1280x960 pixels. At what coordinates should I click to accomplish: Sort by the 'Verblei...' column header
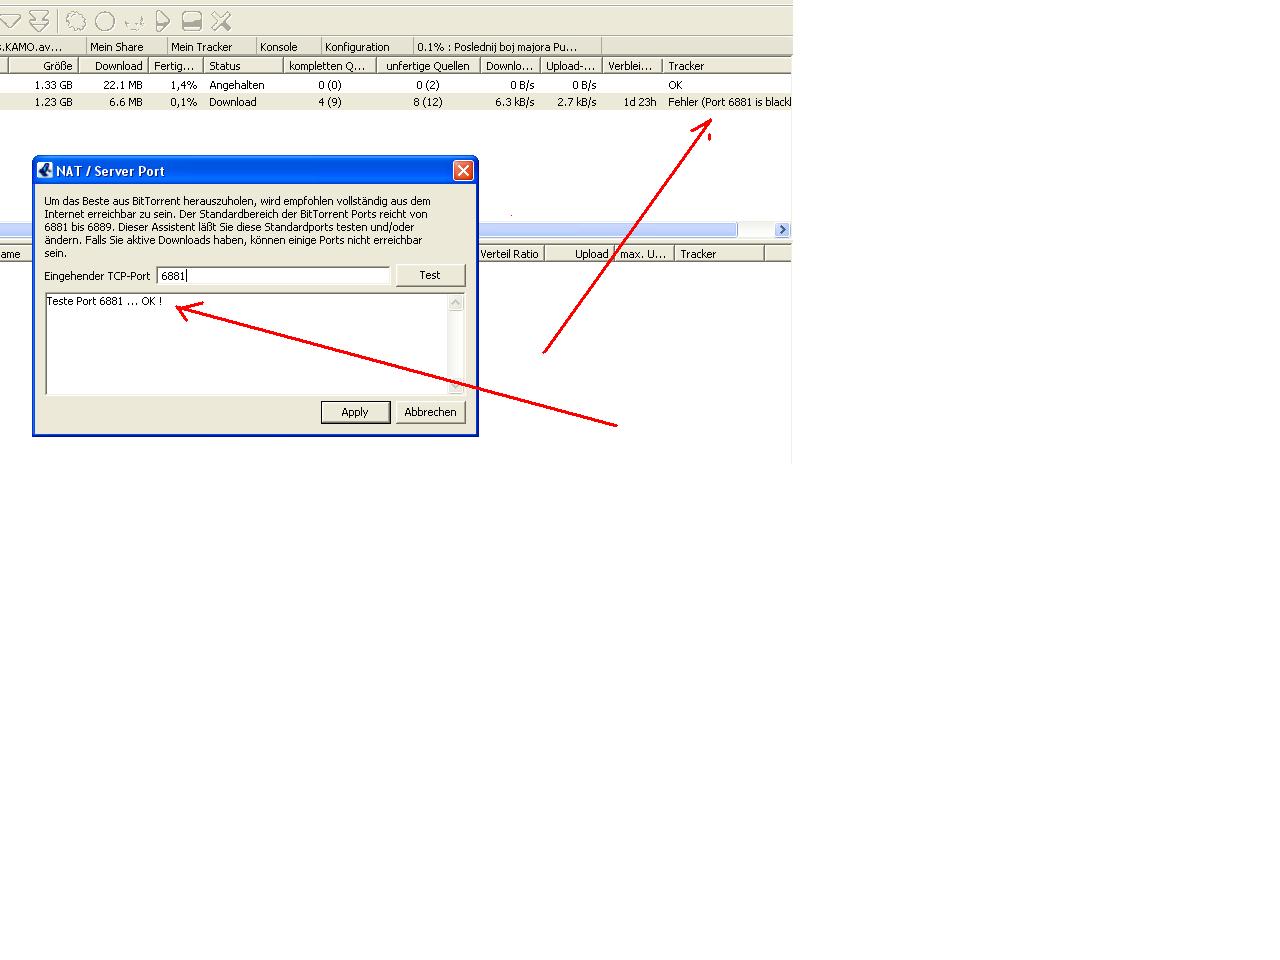632,66
